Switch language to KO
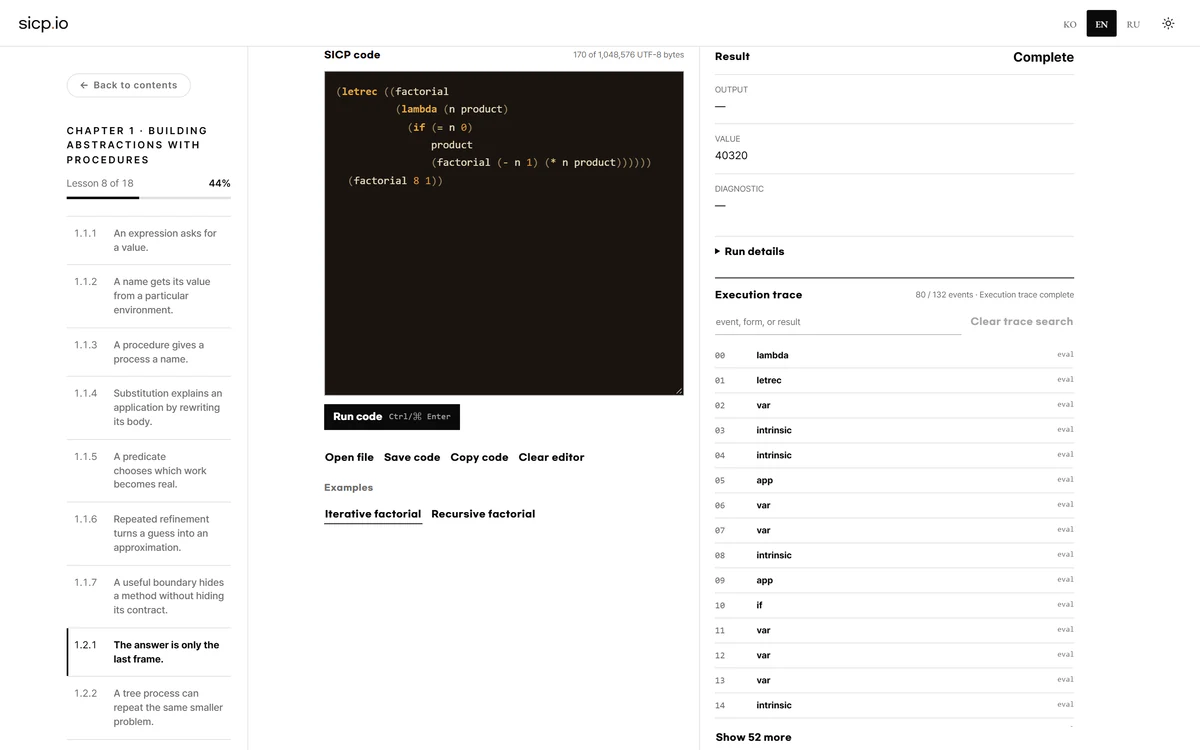The height and width of the screenshot is (750, 1200). tap(1070, 24)
